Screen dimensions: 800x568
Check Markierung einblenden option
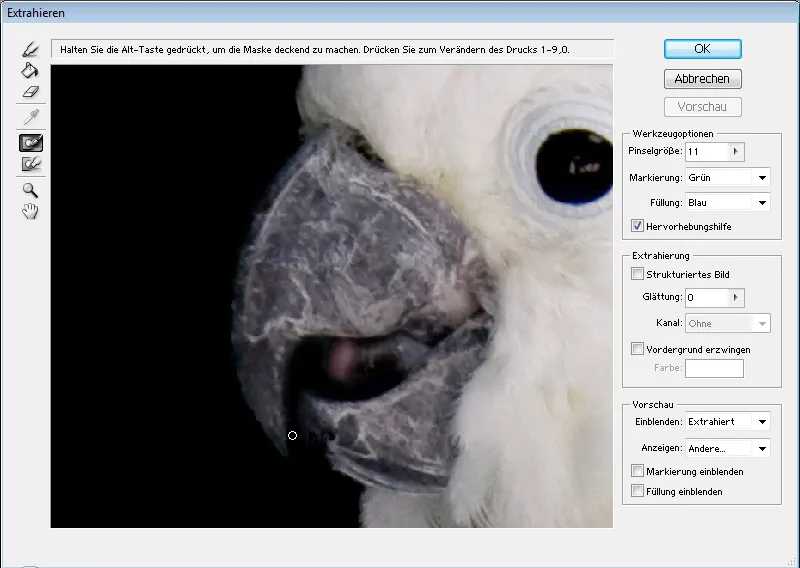[x=637, y=471]
